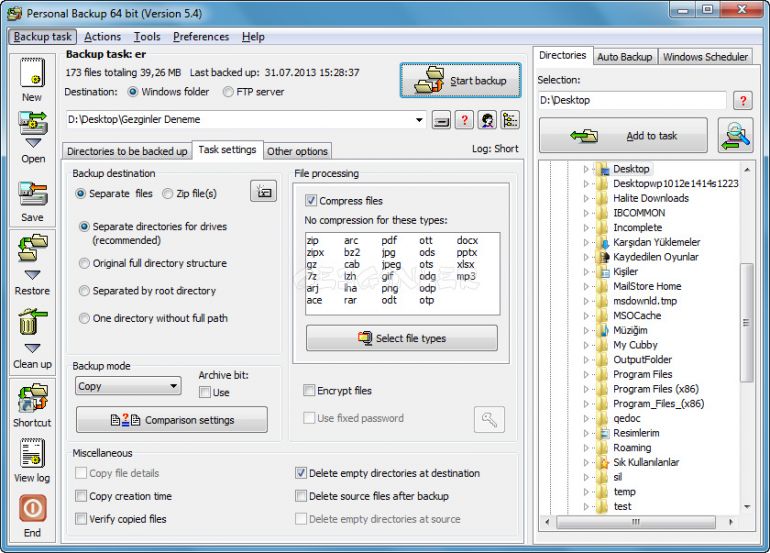This screenshot has width=770, height=553.
Task: Open the Preferences menu
Action: tap(201, 37)
